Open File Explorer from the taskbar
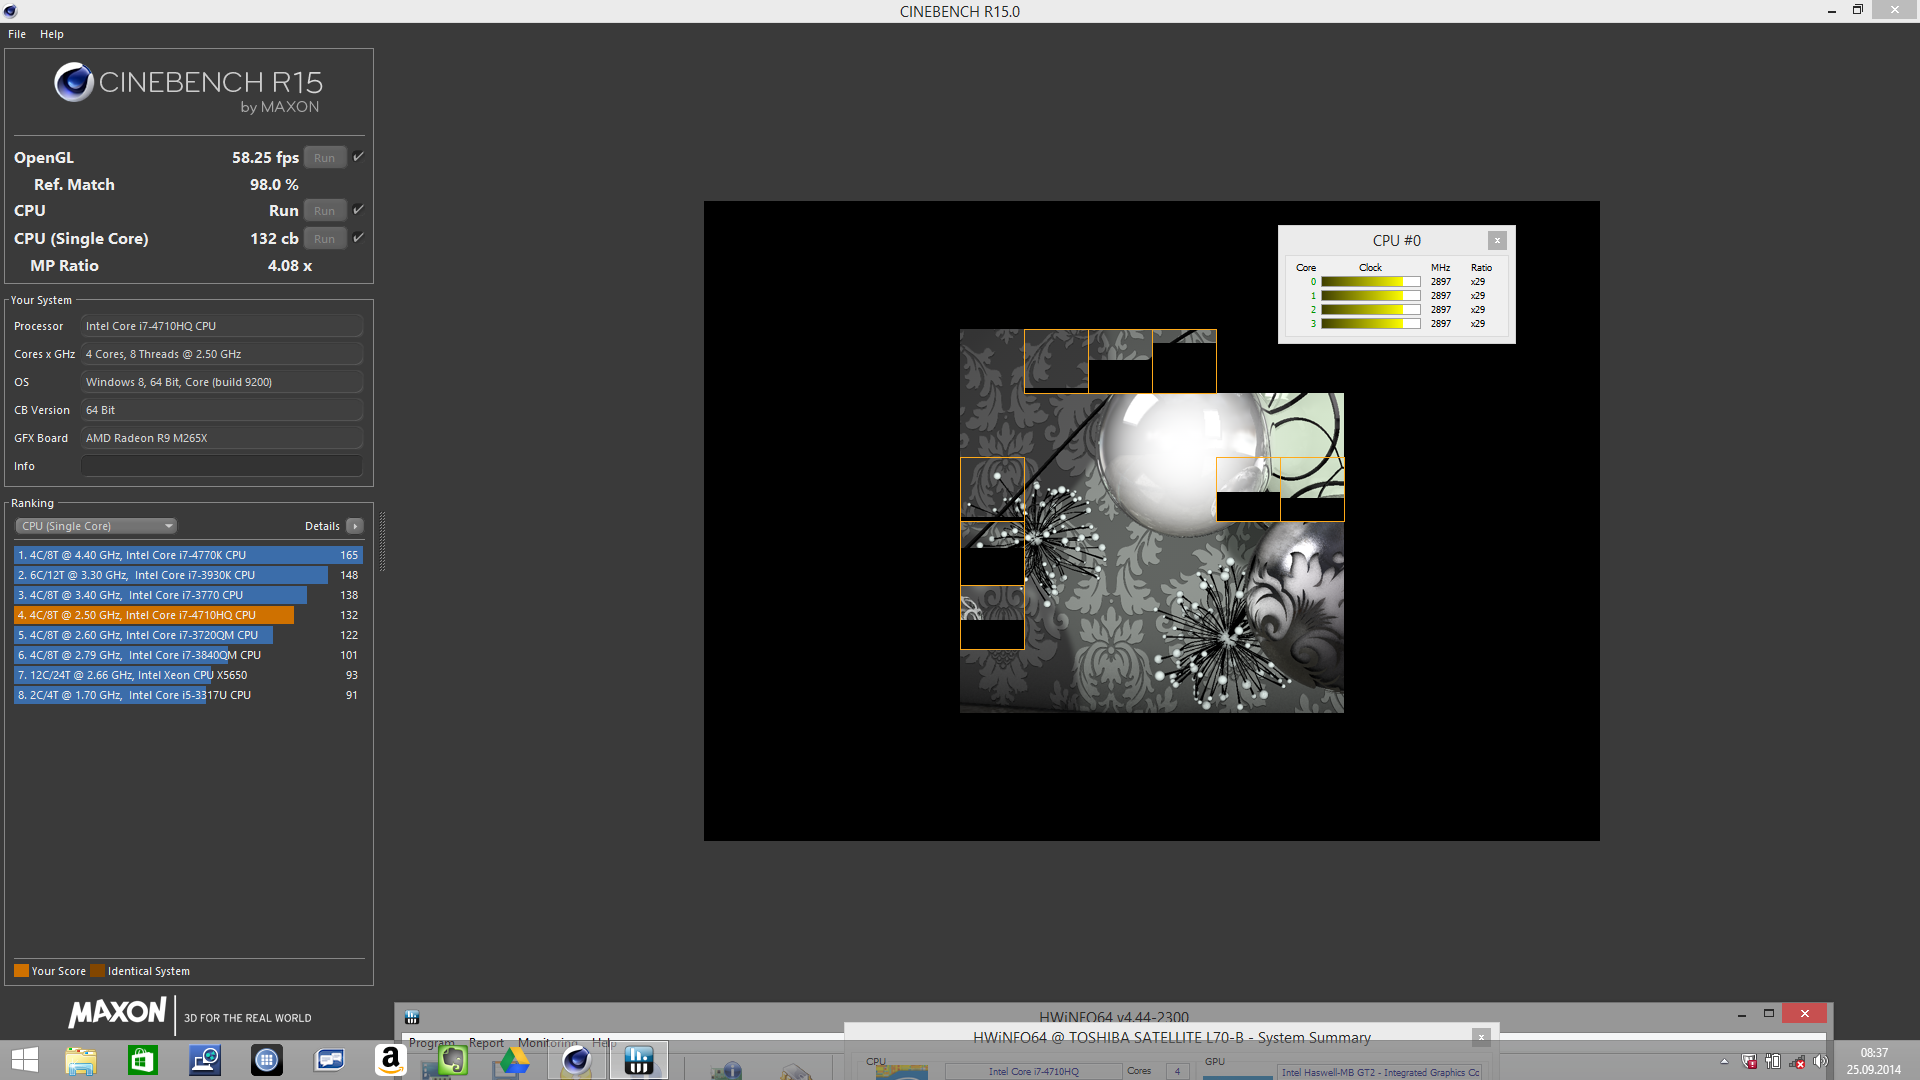 tap(80, 1060)
